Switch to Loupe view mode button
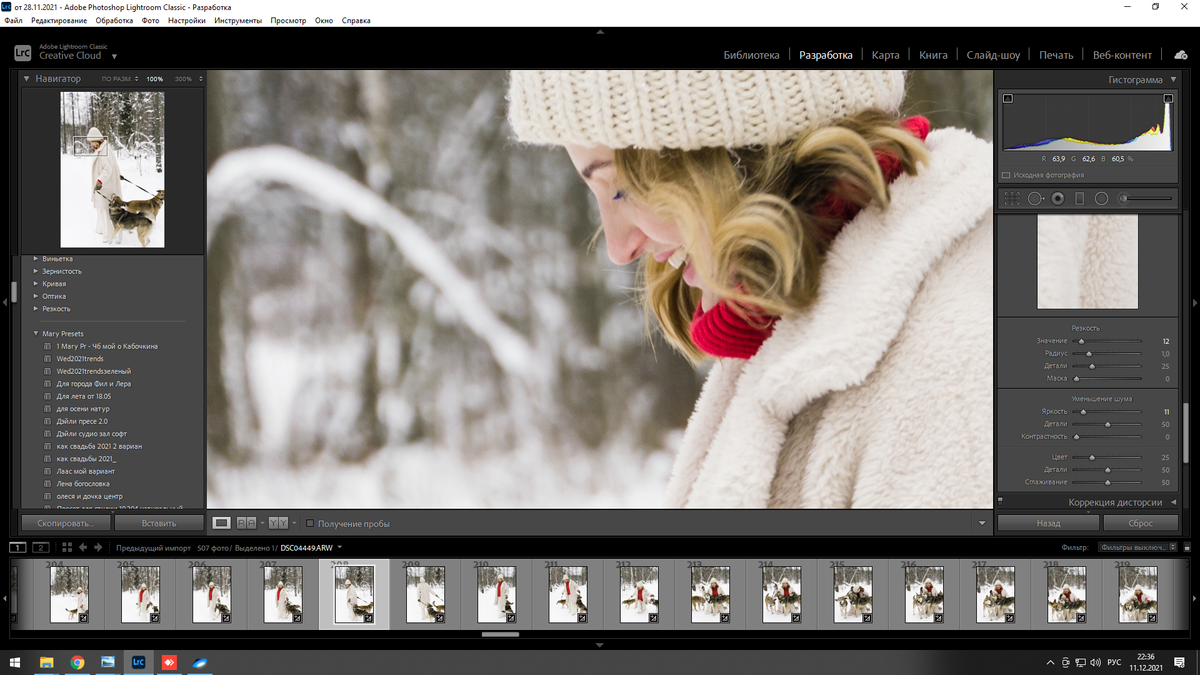Screen dimensions: 1200x675 coord(222,523)
